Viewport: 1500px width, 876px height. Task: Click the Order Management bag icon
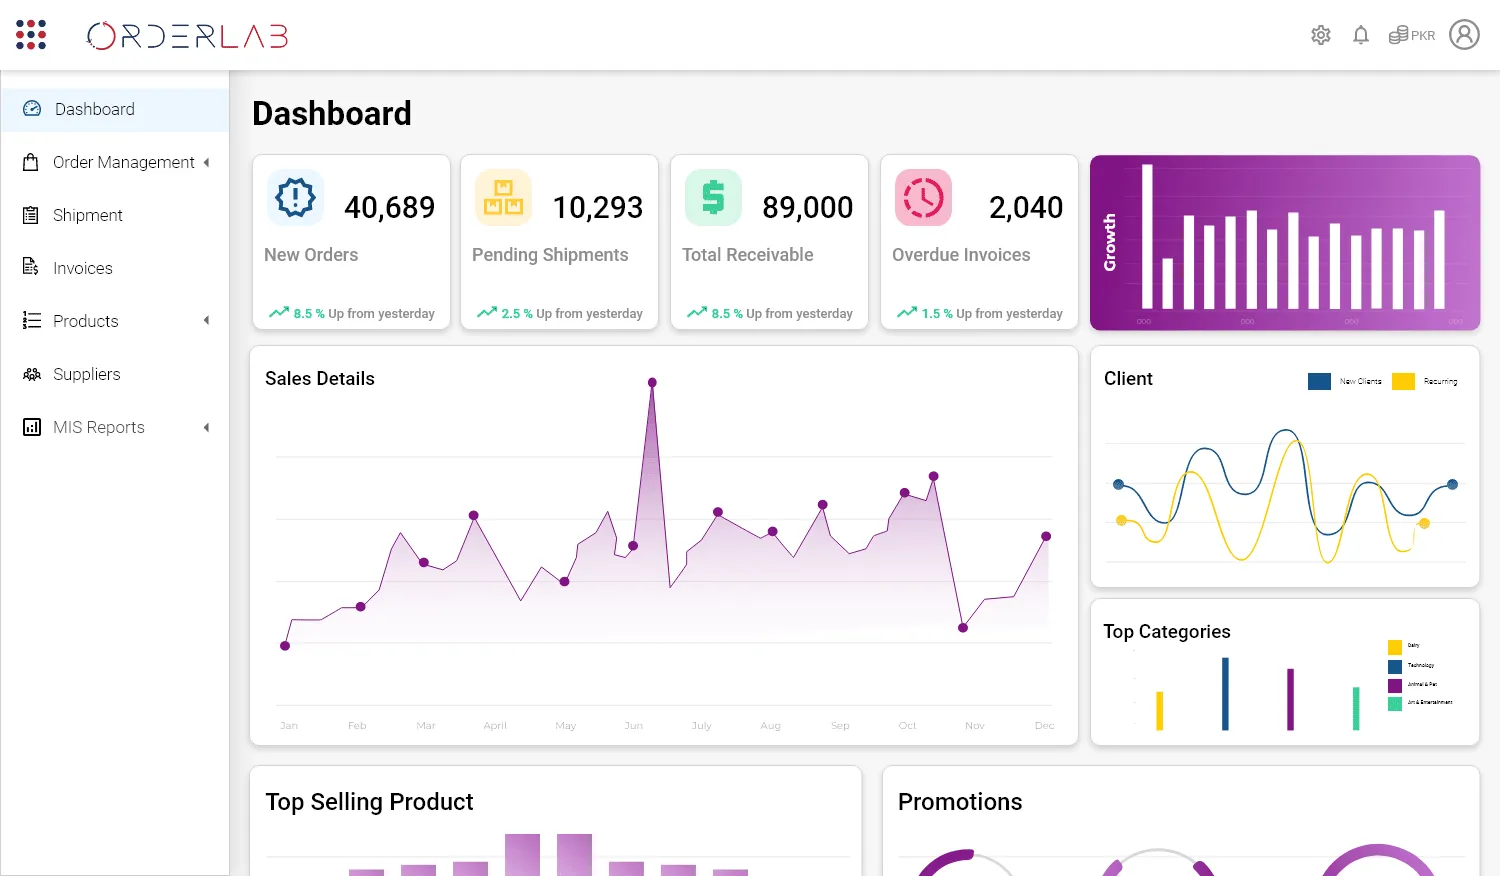point(31,162)
